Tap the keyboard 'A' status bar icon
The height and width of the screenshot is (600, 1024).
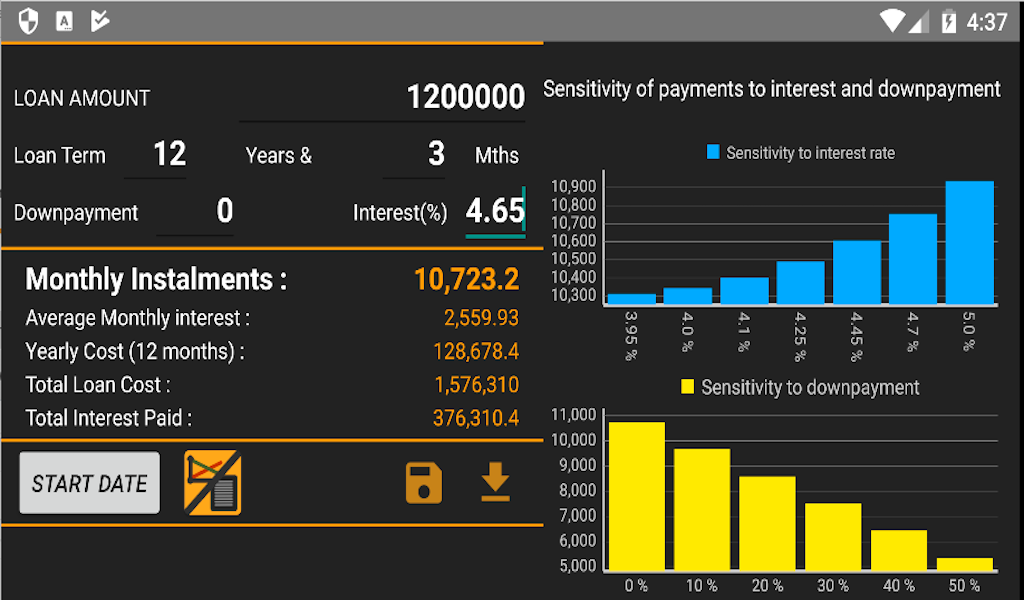pyautogui.click(x=64, y=22)
